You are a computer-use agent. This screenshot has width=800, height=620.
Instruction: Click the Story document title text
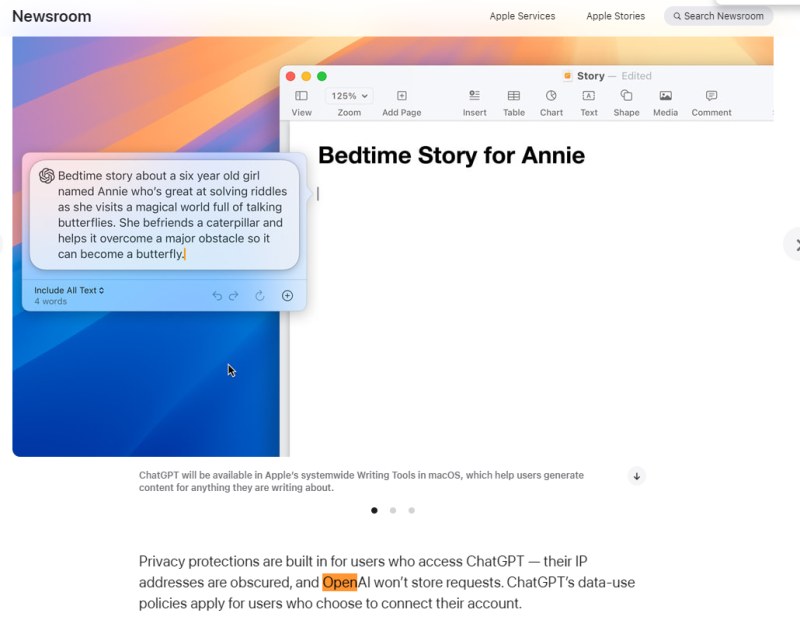point(590,76)
